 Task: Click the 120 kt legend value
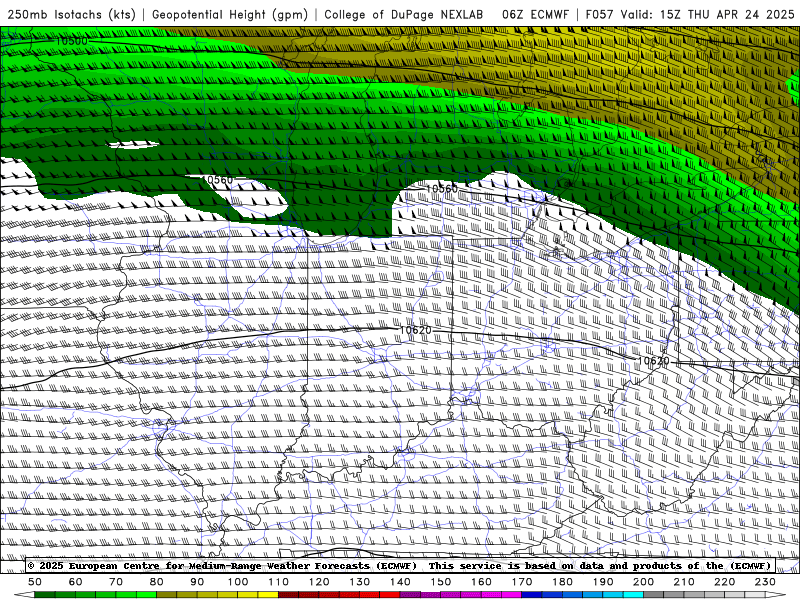coord(319,582)
